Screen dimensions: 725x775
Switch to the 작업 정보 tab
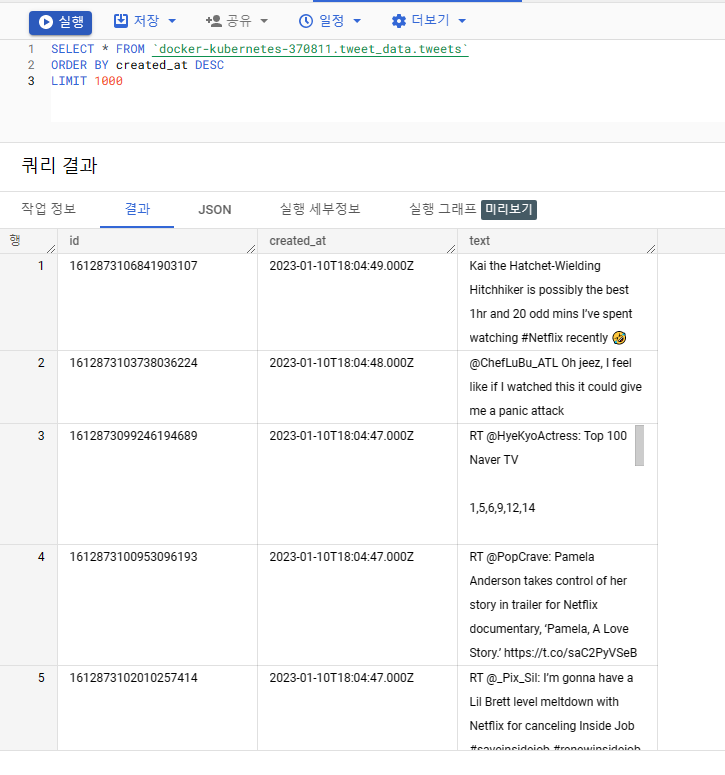tap(48, 209)
